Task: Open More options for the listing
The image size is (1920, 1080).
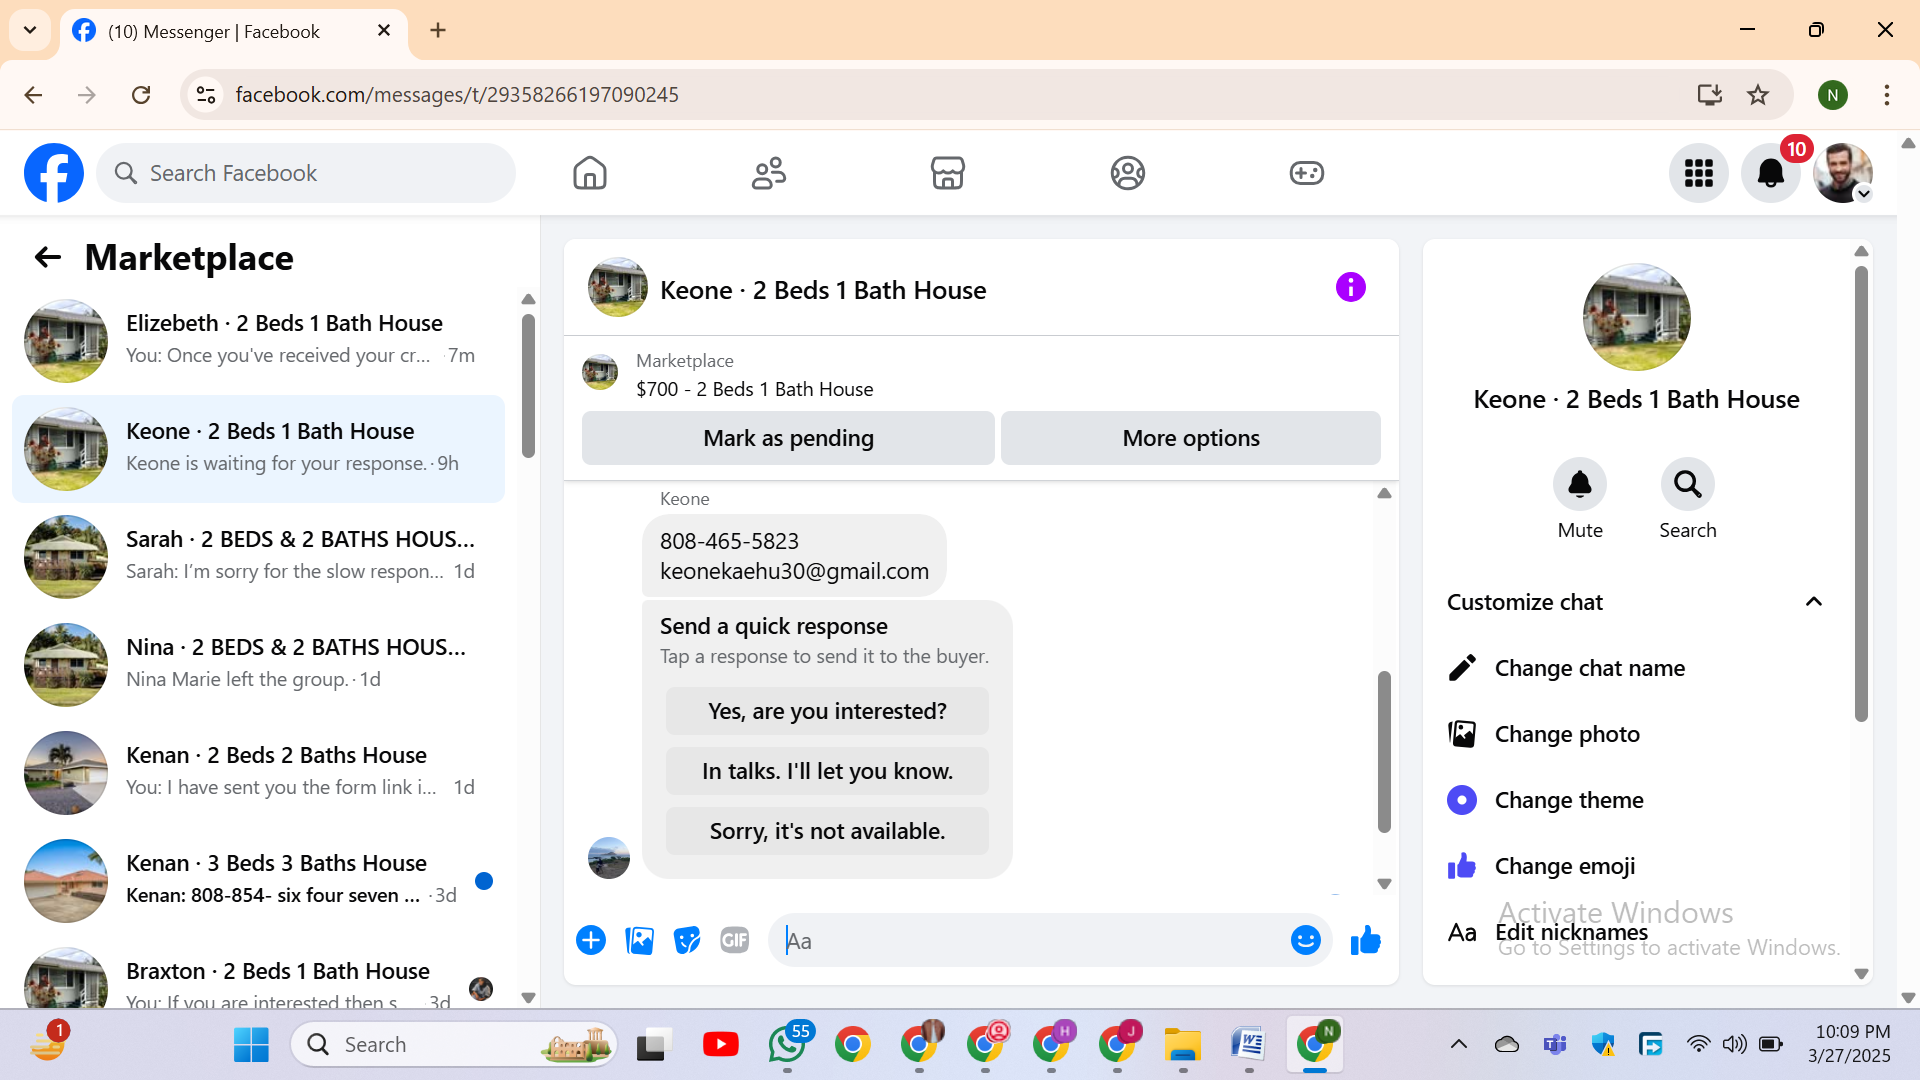Action: point(1190,438)
